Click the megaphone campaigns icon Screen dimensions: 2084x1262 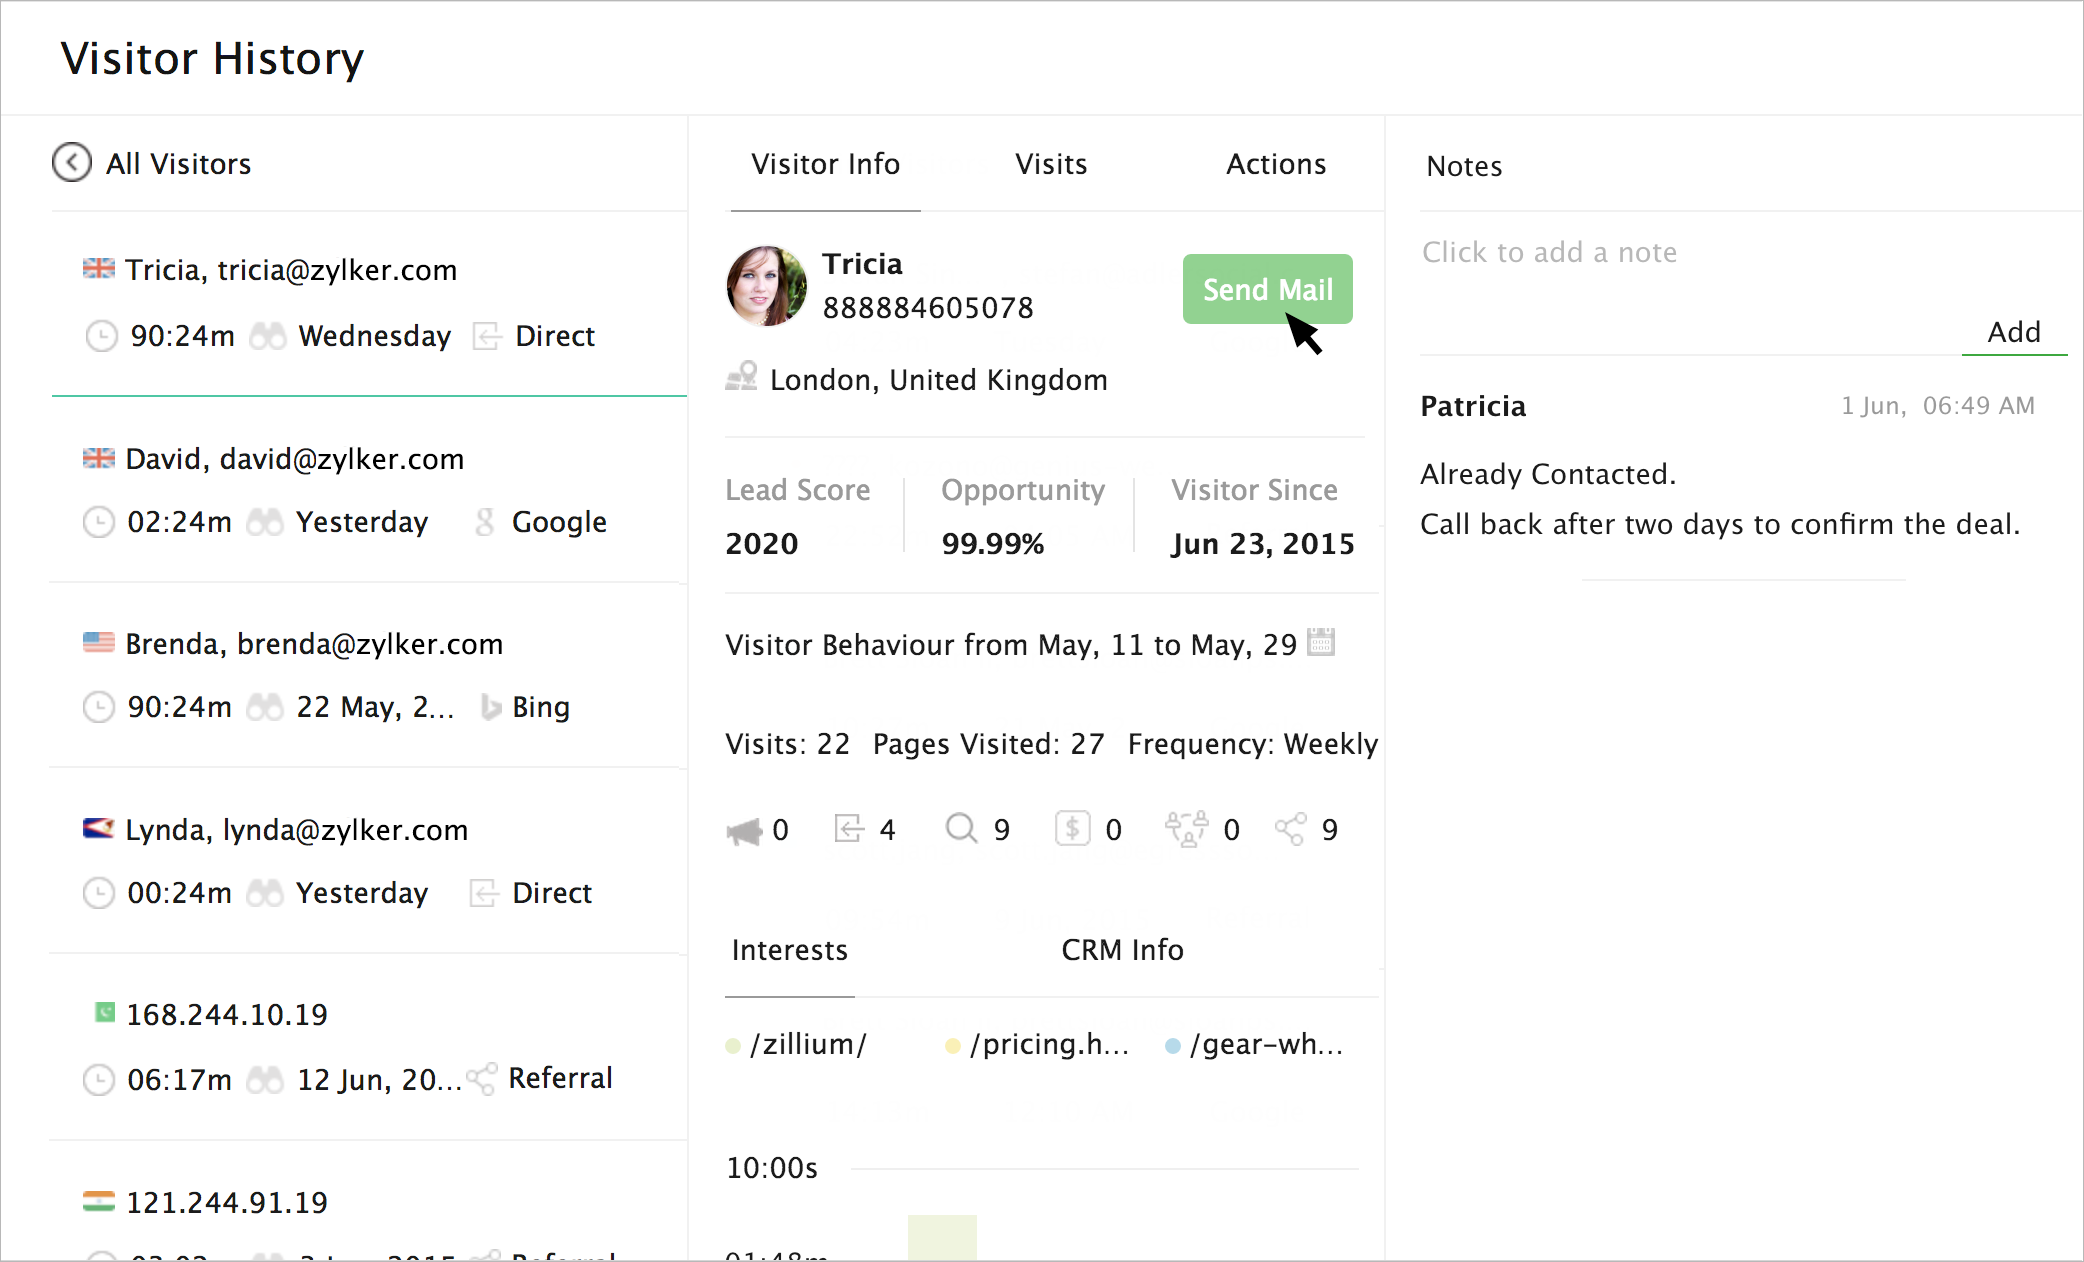[x=744, y=830]
